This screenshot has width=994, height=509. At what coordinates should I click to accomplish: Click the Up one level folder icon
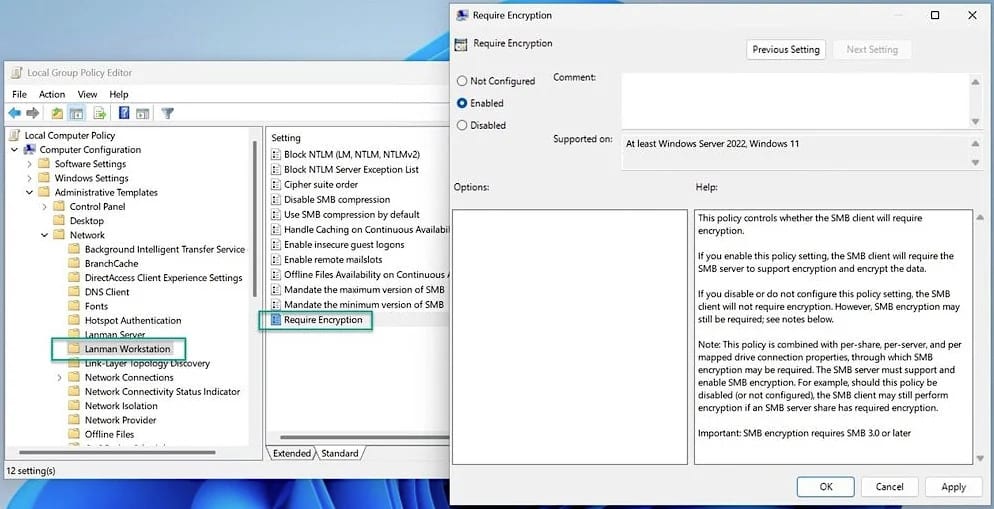coord(57,113)
